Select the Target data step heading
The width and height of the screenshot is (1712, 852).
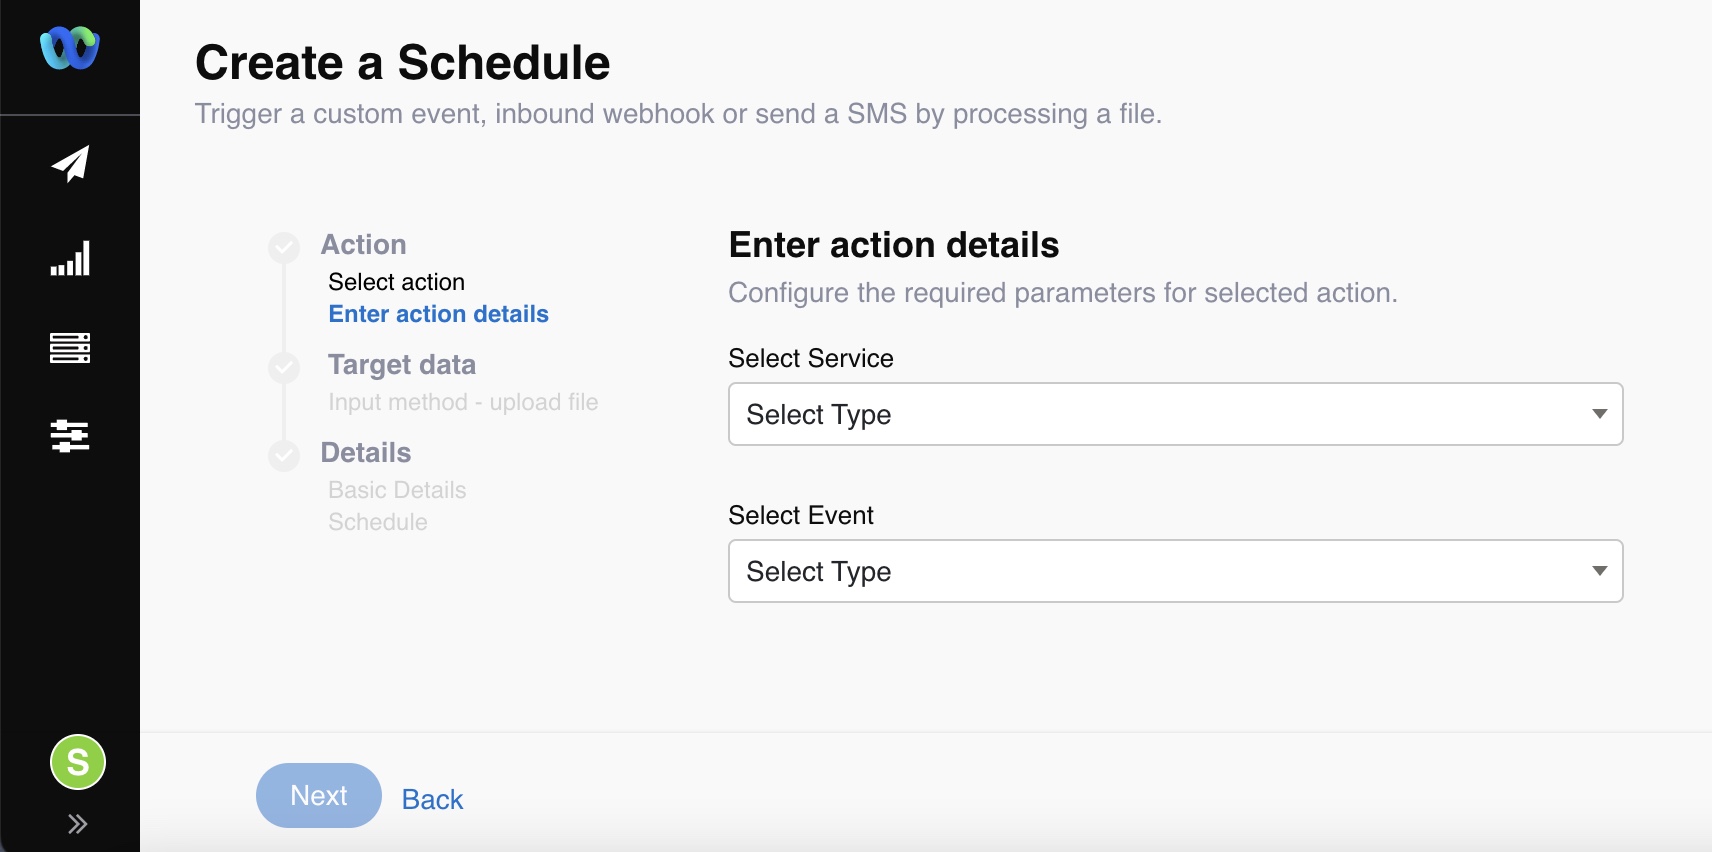click(402, 365)
